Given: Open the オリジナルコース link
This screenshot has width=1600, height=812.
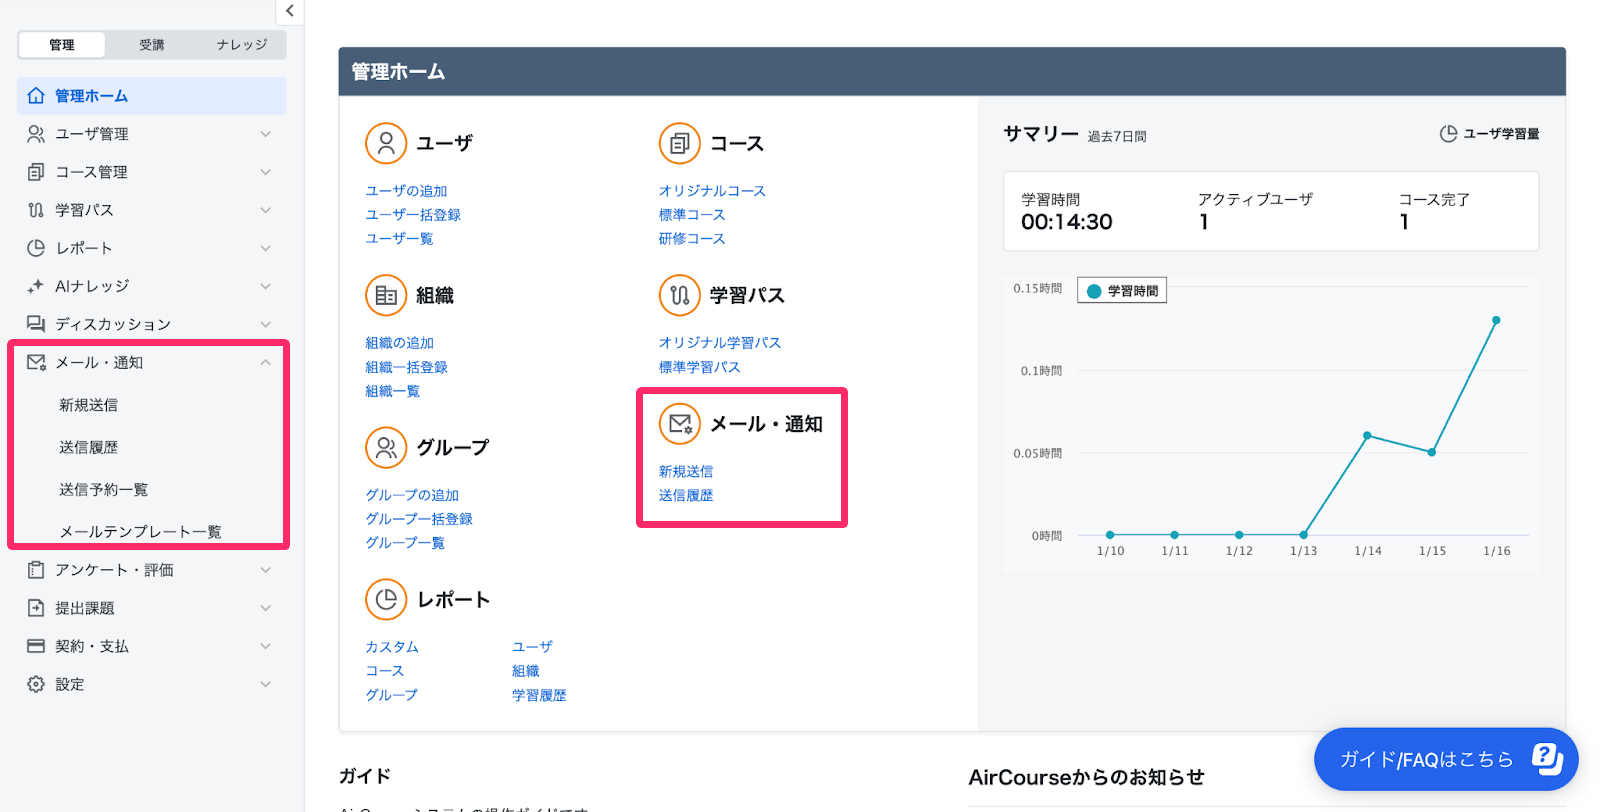Looking at the screenshot, I should (x=712, y=191).
